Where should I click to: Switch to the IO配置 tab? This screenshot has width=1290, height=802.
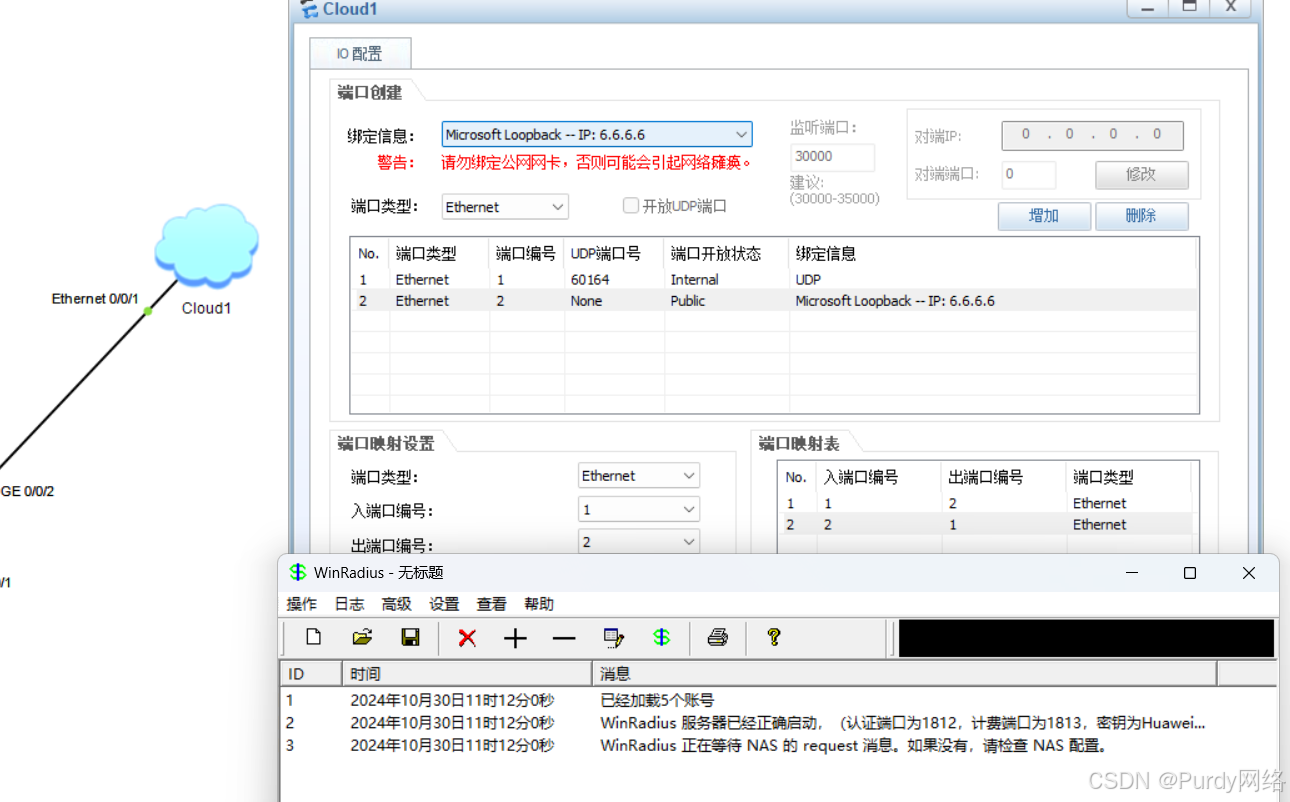[x=360, y=53]
